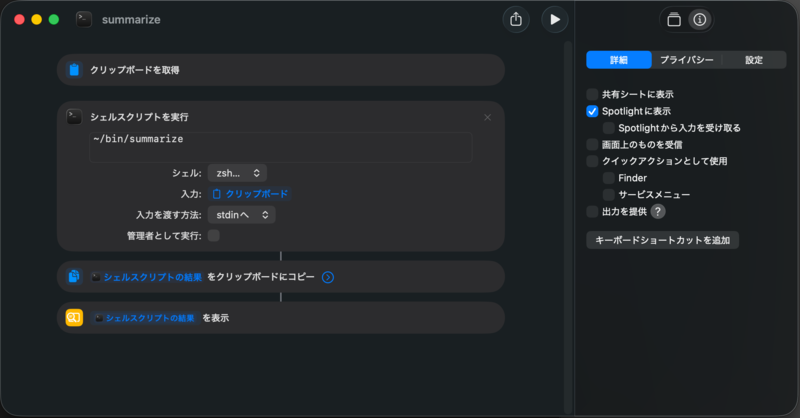Click the クリップボード input variable token
800x418 pixels.
point(250,194)
